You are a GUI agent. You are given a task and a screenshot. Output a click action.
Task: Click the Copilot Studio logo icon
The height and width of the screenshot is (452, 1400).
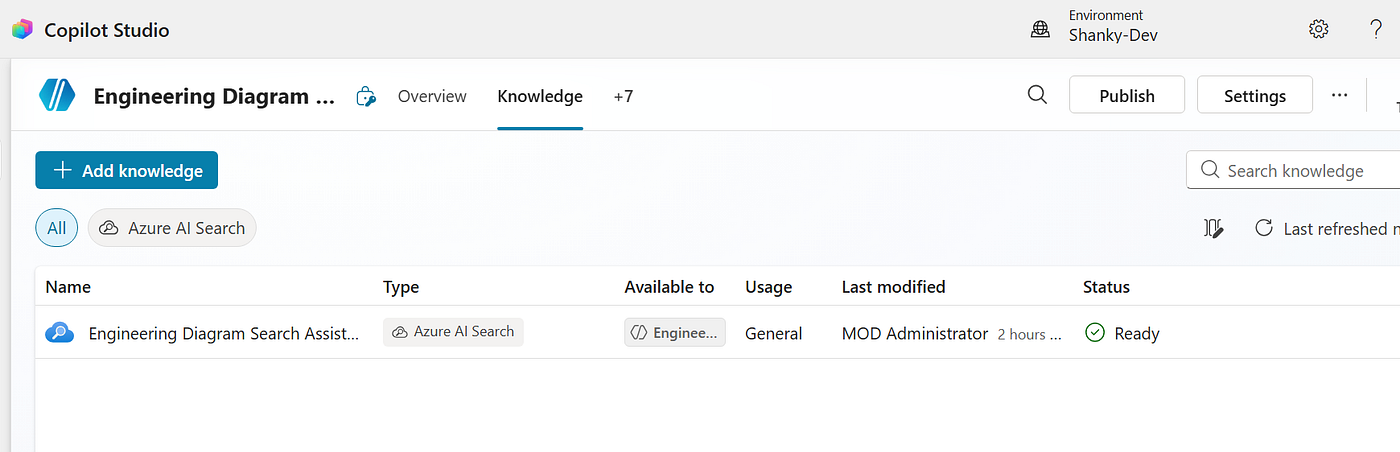[x=22, y=30]
